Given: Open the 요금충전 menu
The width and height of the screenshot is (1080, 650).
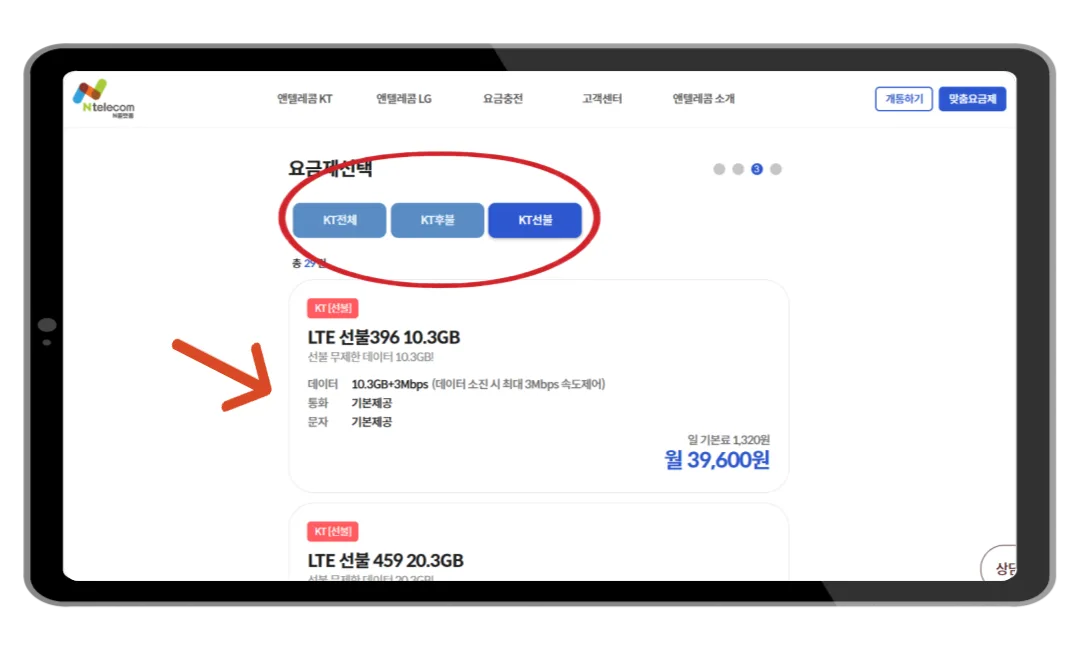Looking at the screenshot, I should [x=503, y=98].
